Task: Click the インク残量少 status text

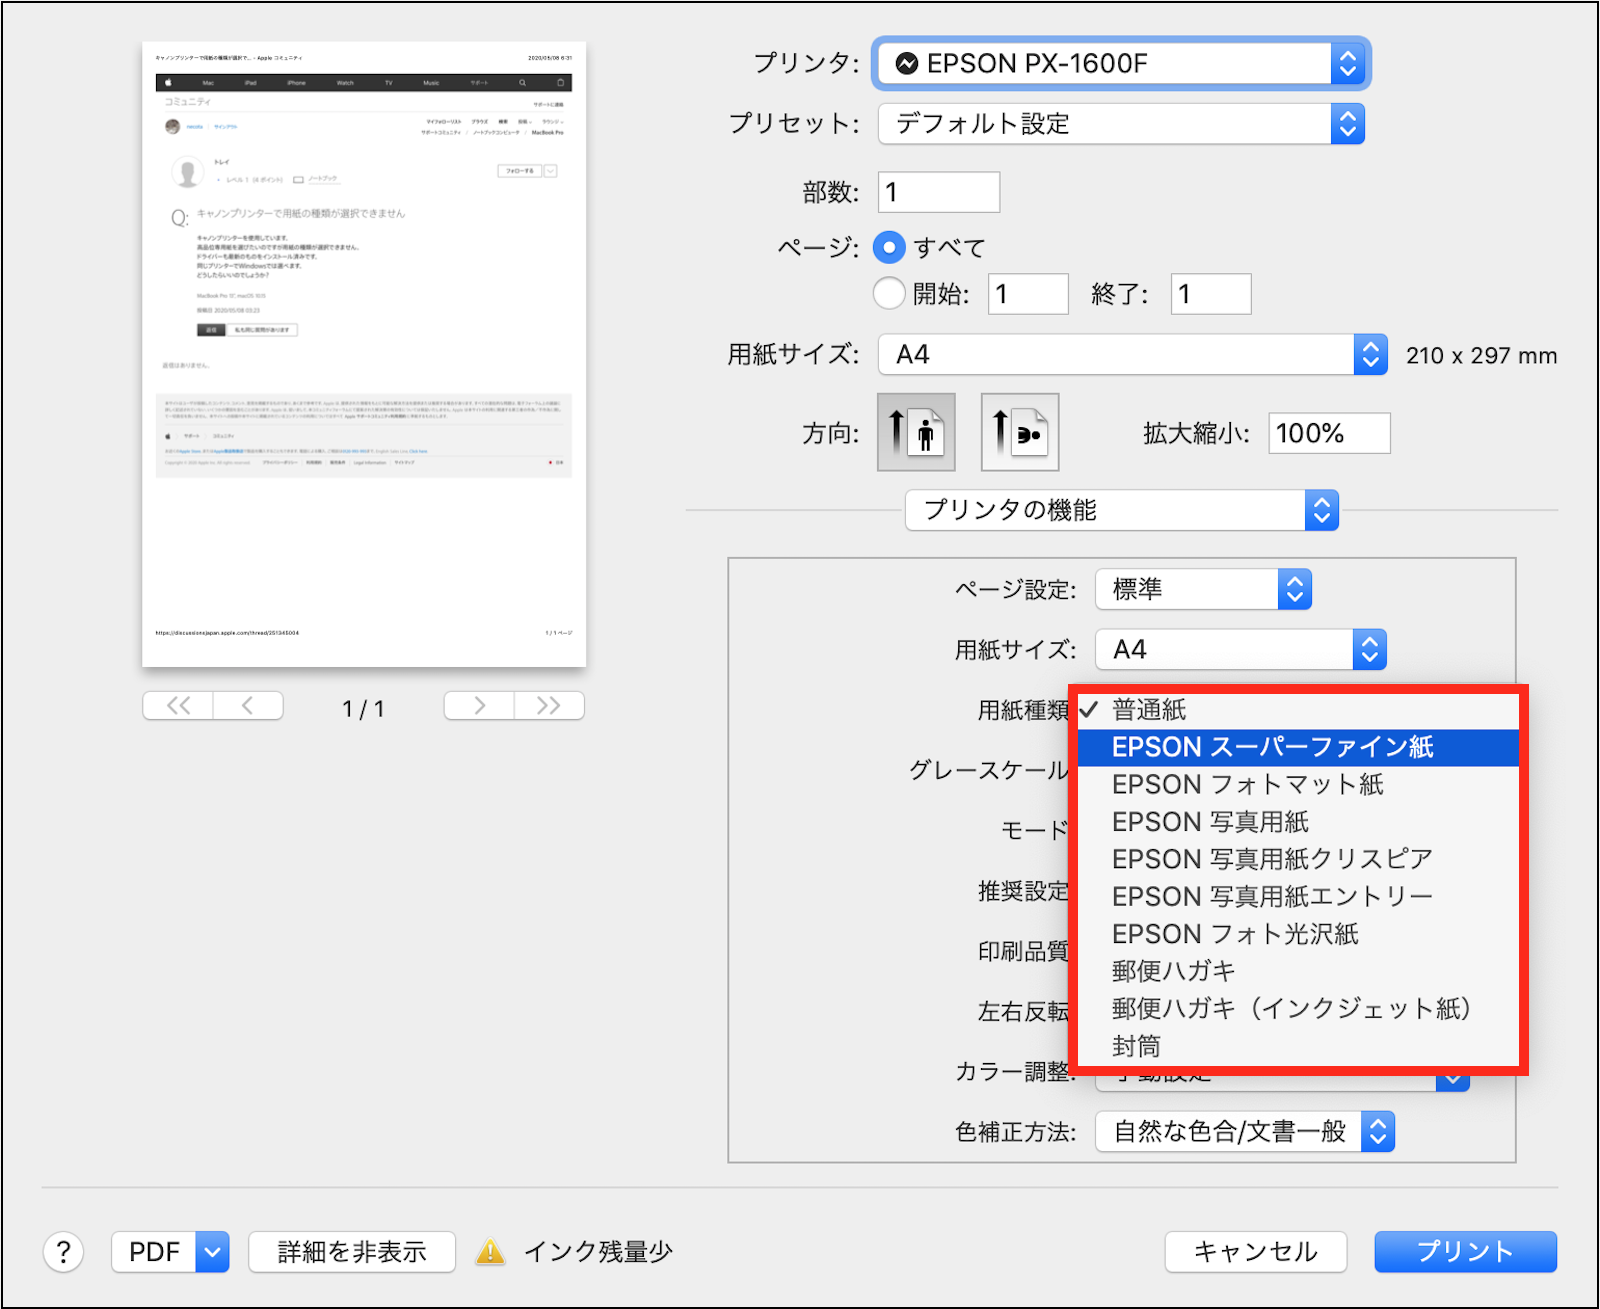Action: [x=598, y=1252]
